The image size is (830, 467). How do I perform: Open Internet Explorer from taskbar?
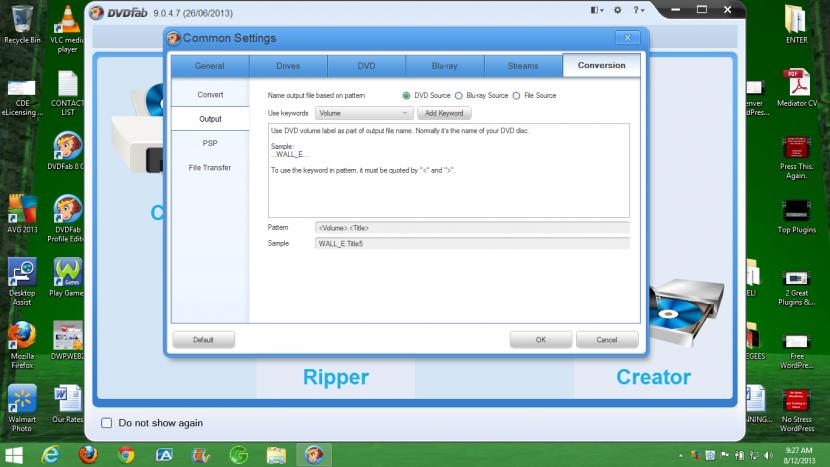click(51, 455)
